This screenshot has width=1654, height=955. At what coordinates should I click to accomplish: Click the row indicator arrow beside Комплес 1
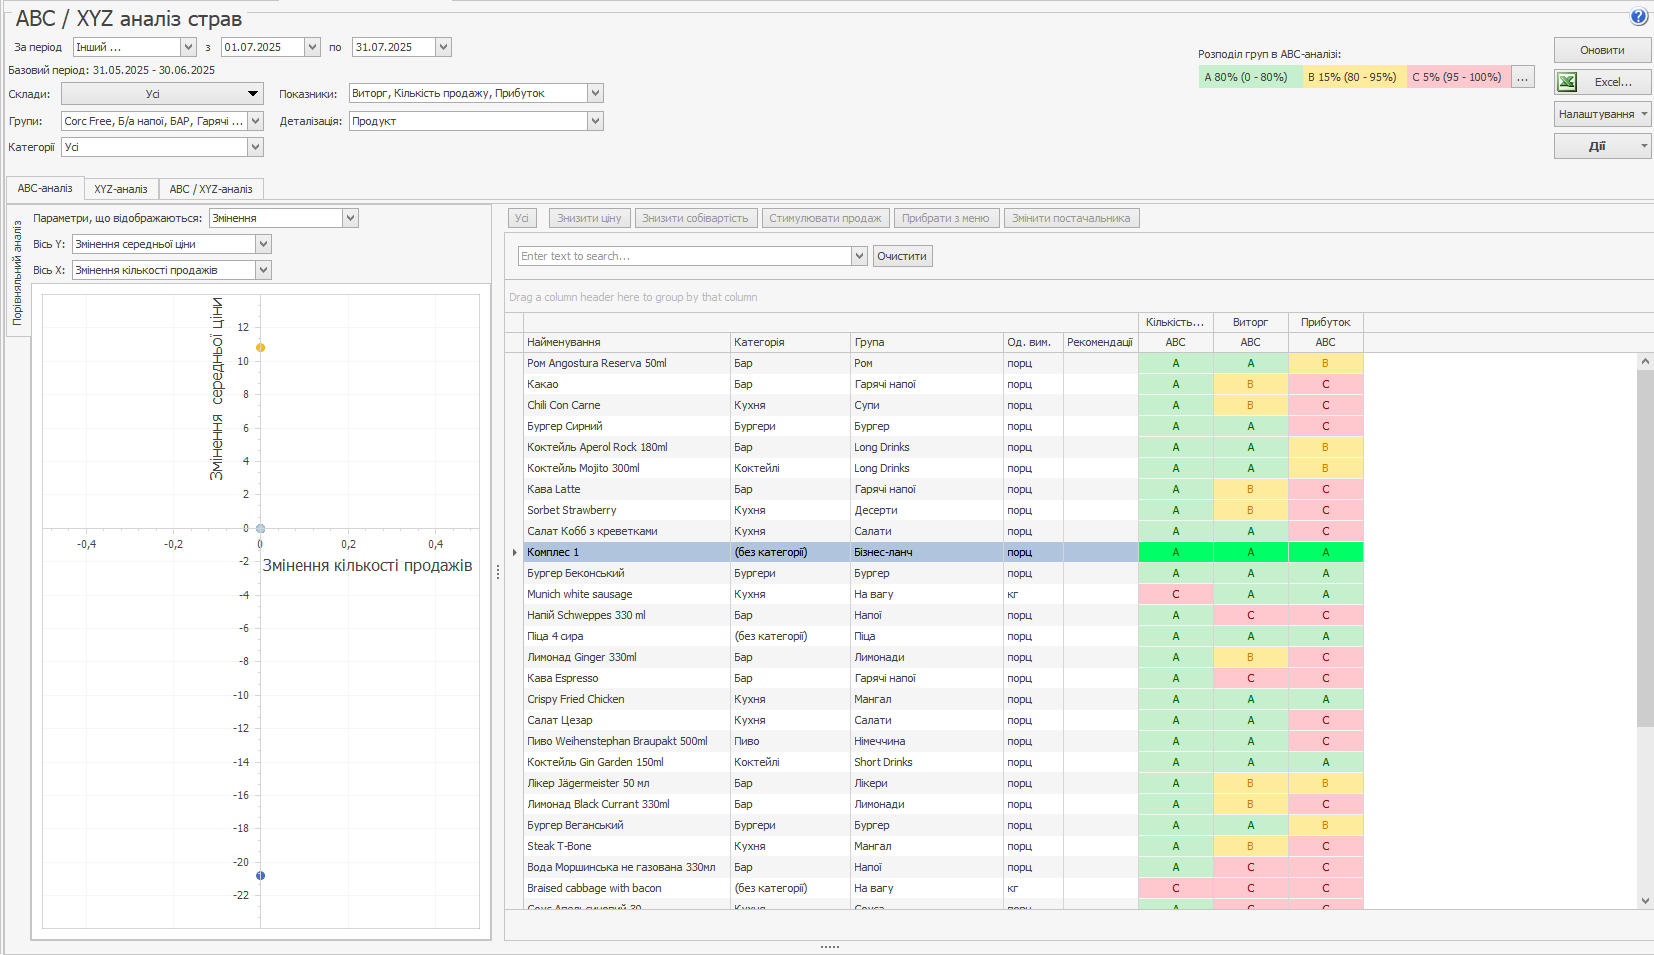pos(515,552)
